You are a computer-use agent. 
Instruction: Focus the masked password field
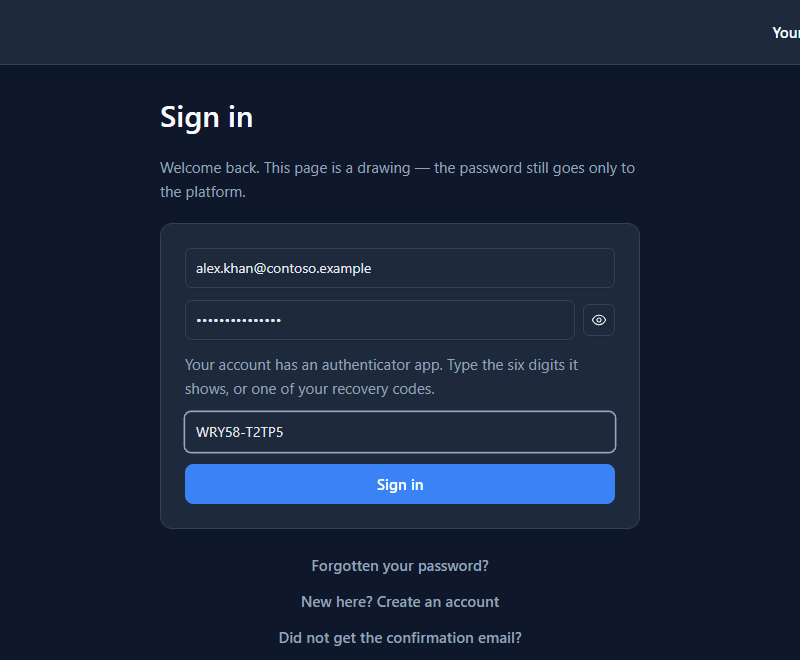[x=380, y=320]
